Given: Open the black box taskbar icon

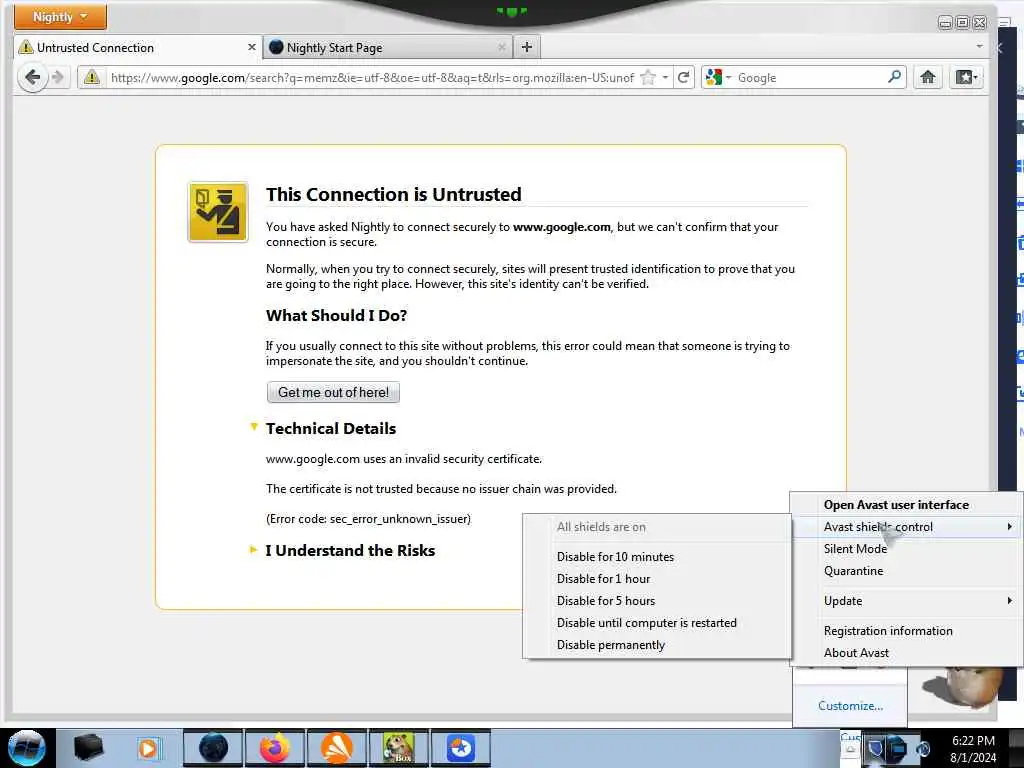Looking at the screenshot, I should (88, 748).
